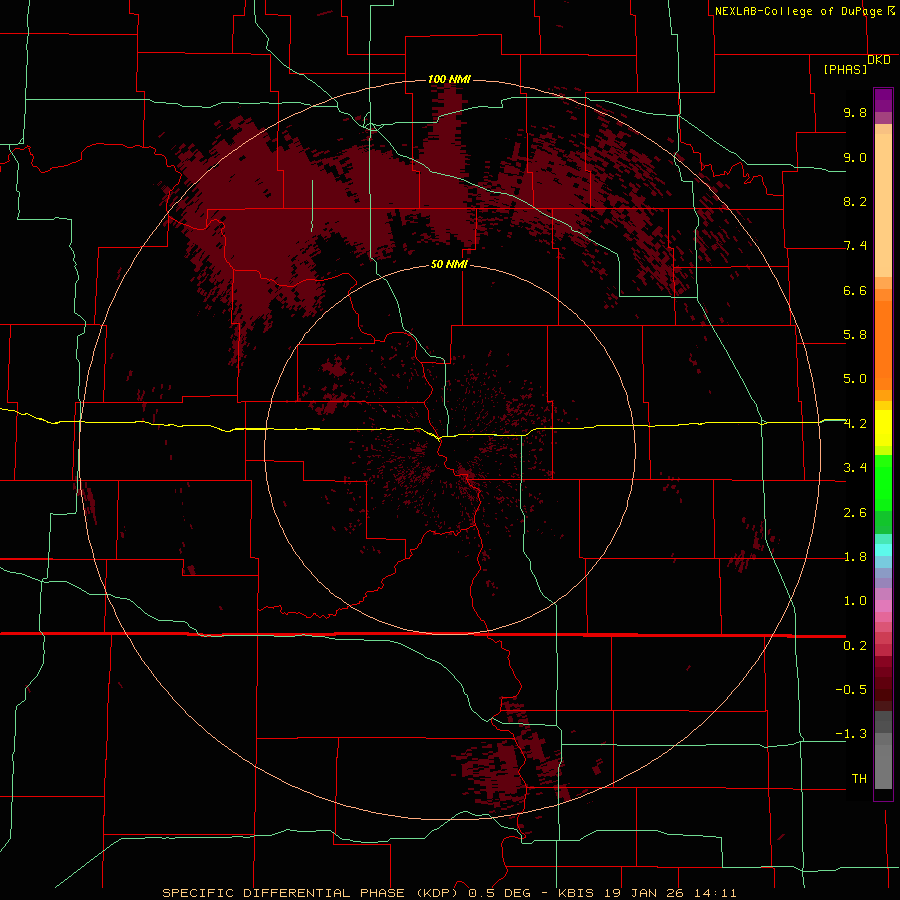The width and height of the screenshot is (900, 900).
Task: Click the 8.2 value on color scale
Action: (x=855, y=201)
